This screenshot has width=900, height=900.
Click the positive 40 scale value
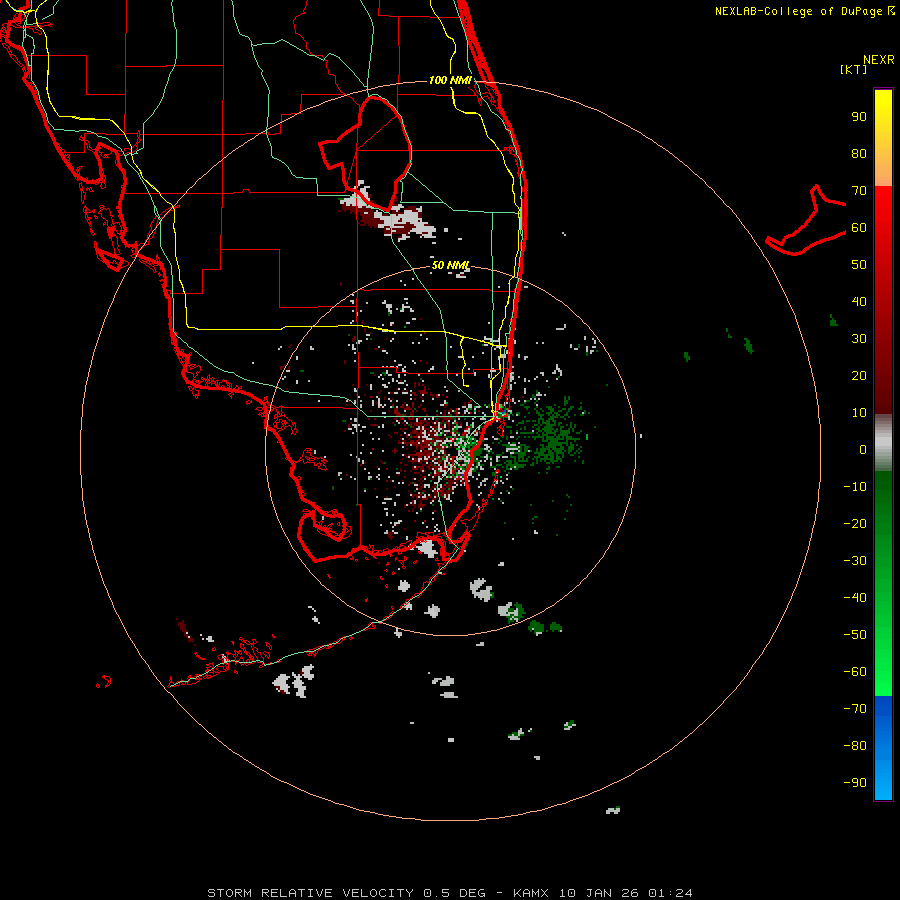[x=859, y=301]
